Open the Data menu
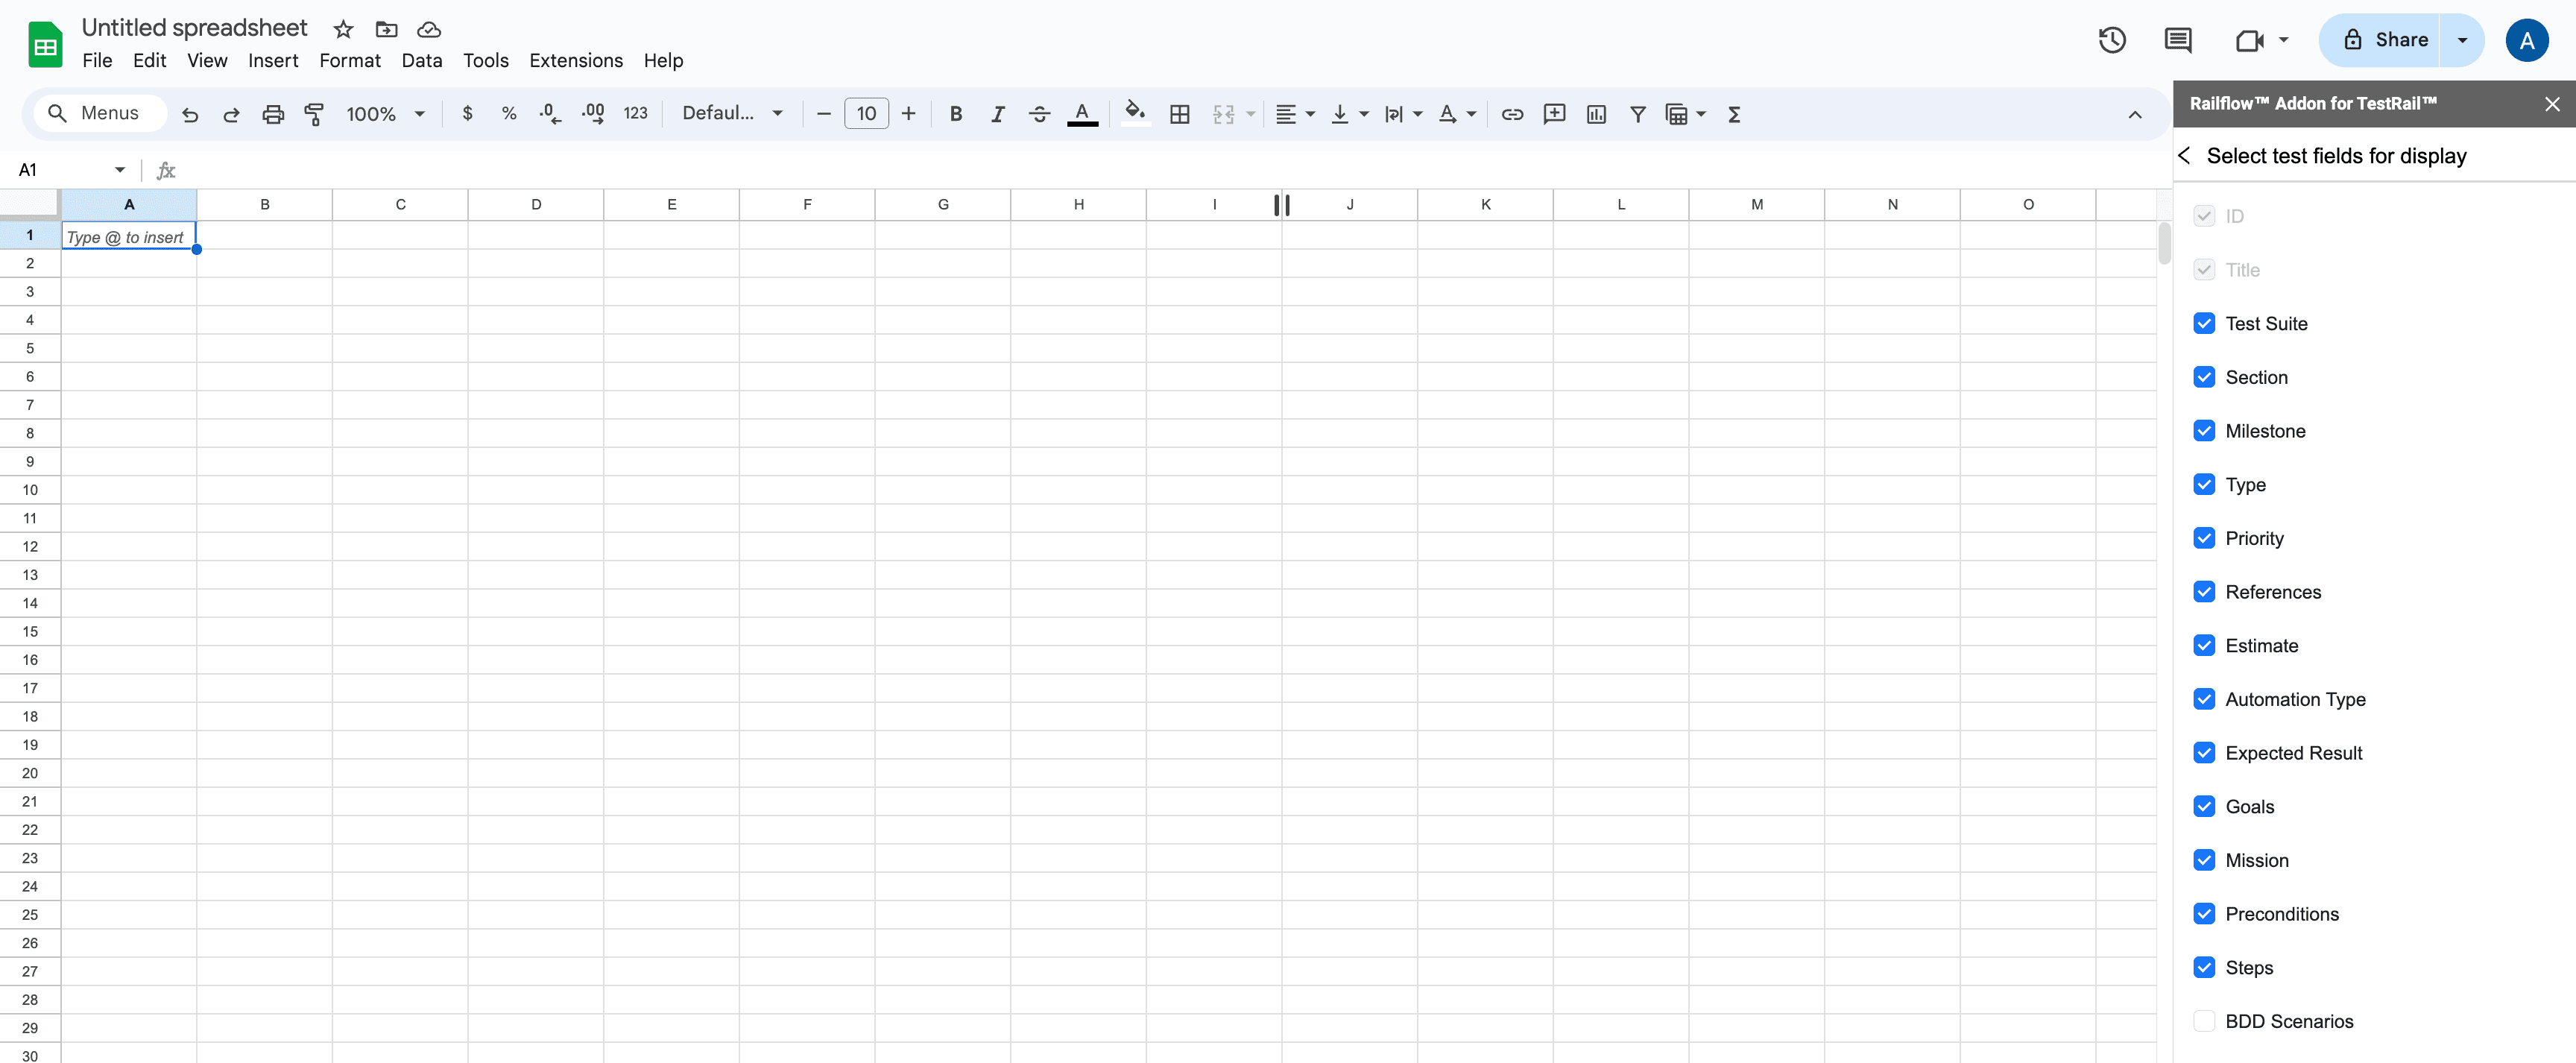2576x1063 pixels. 422,61
